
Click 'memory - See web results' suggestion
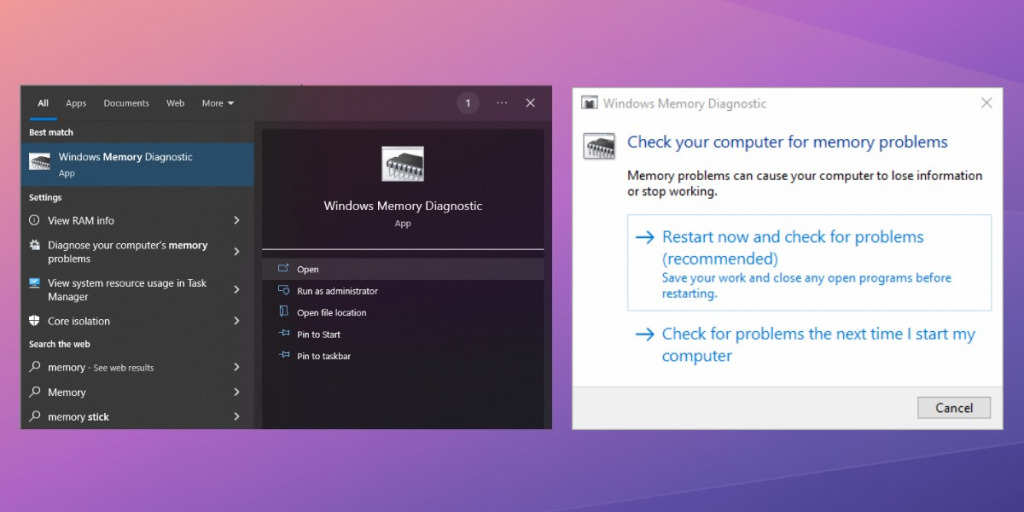point(138,367)
